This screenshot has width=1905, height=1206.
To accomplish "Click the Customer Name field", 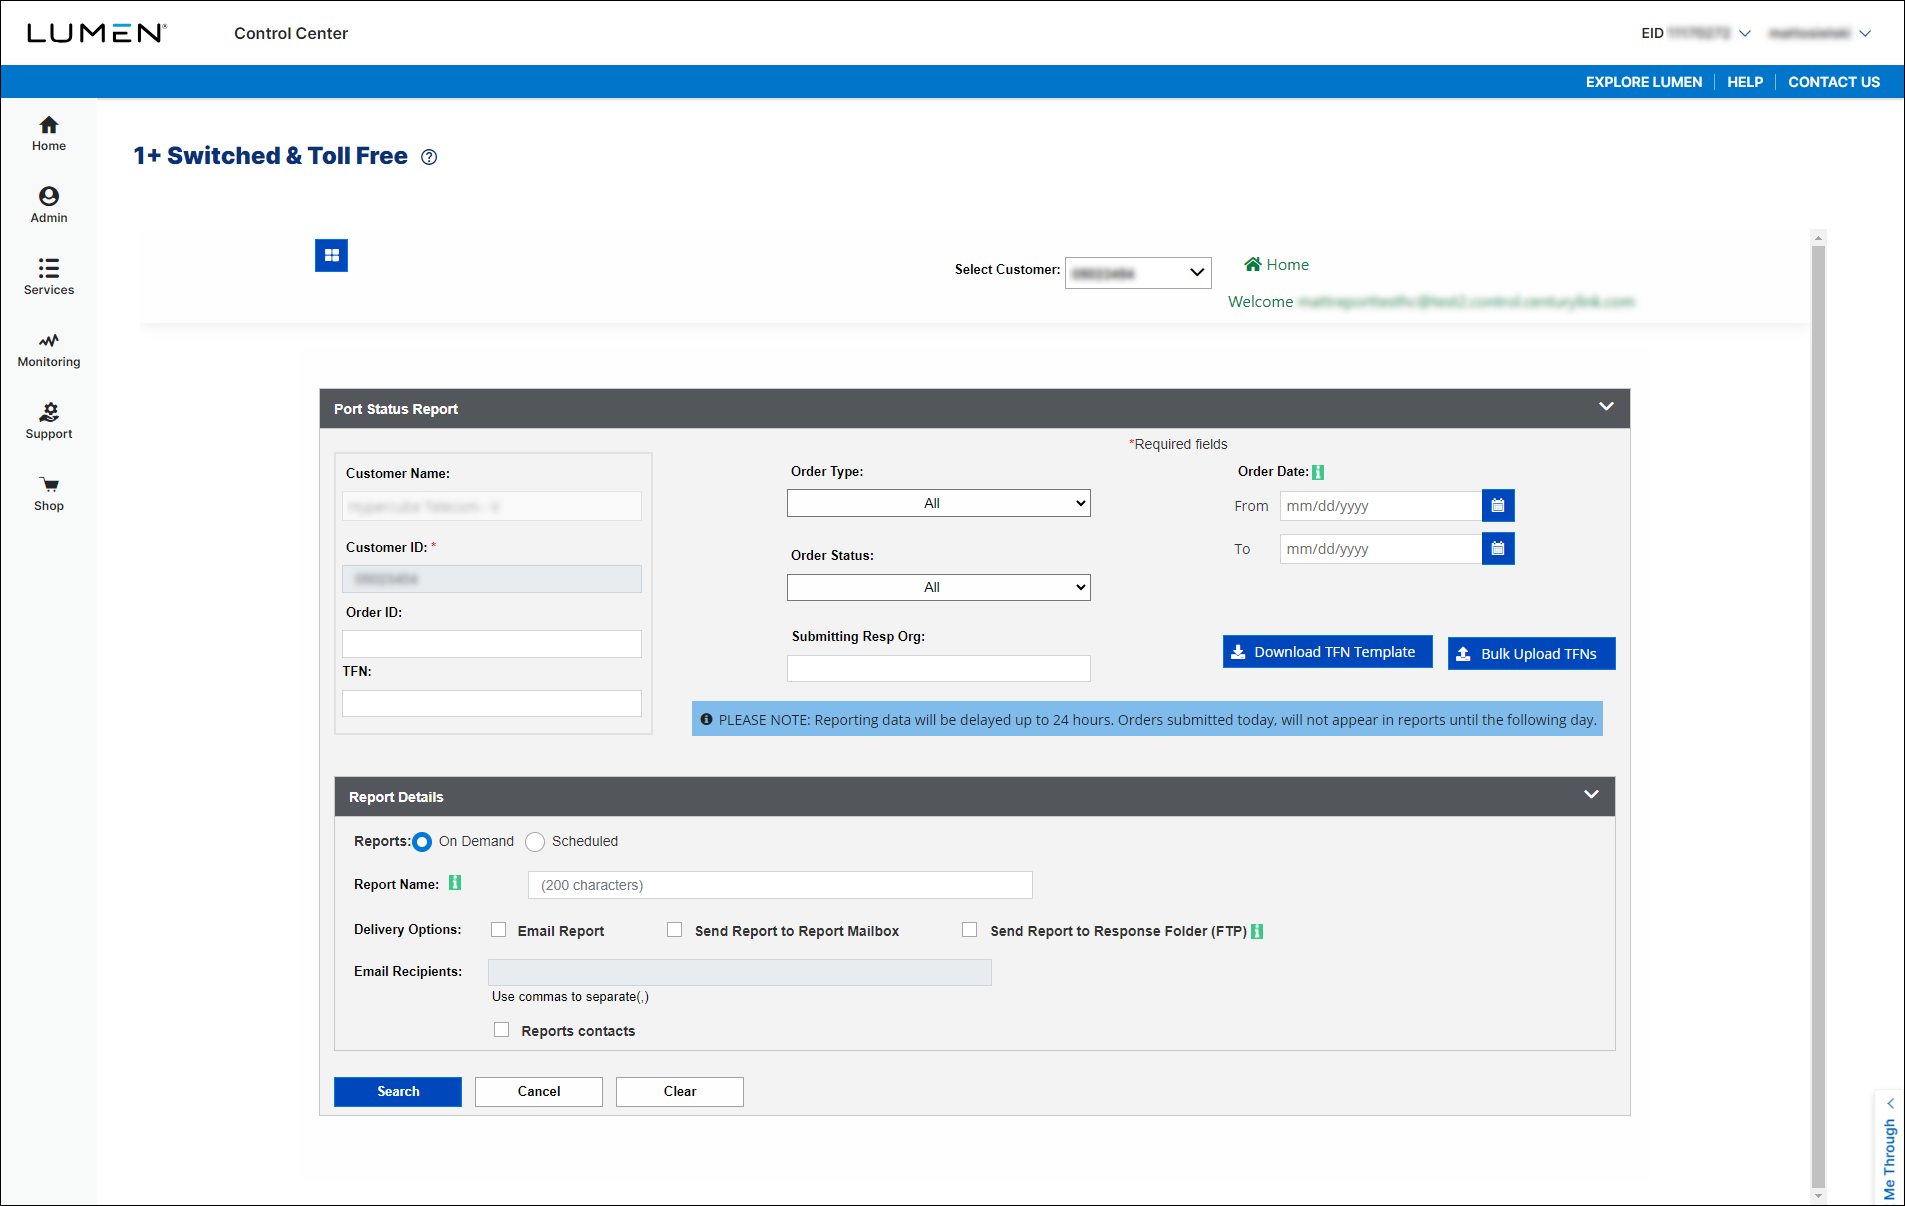I will (492, 506).
